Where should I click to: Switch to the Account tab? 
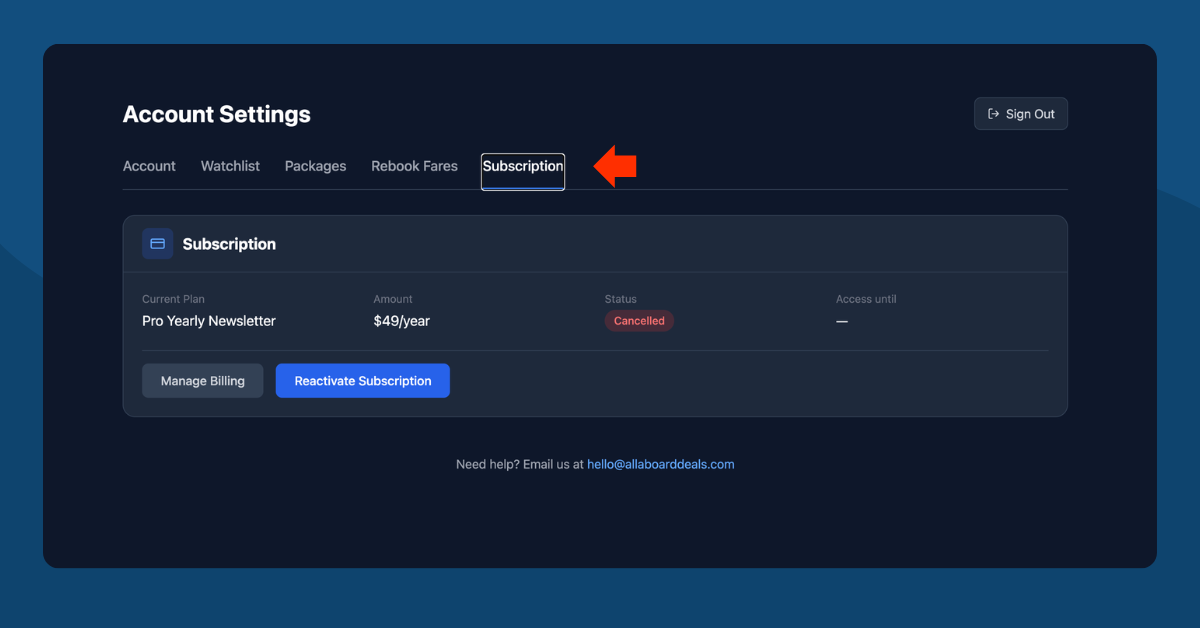point(148,166)
